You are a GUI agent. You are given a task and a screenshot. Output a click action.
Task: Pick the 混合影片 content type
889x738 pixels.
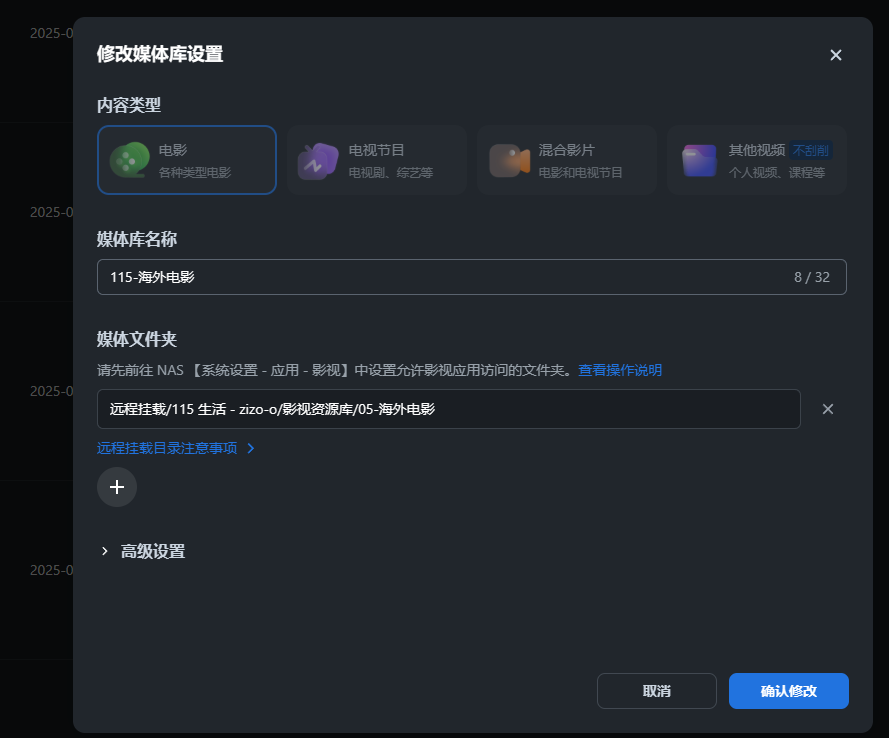566,160
